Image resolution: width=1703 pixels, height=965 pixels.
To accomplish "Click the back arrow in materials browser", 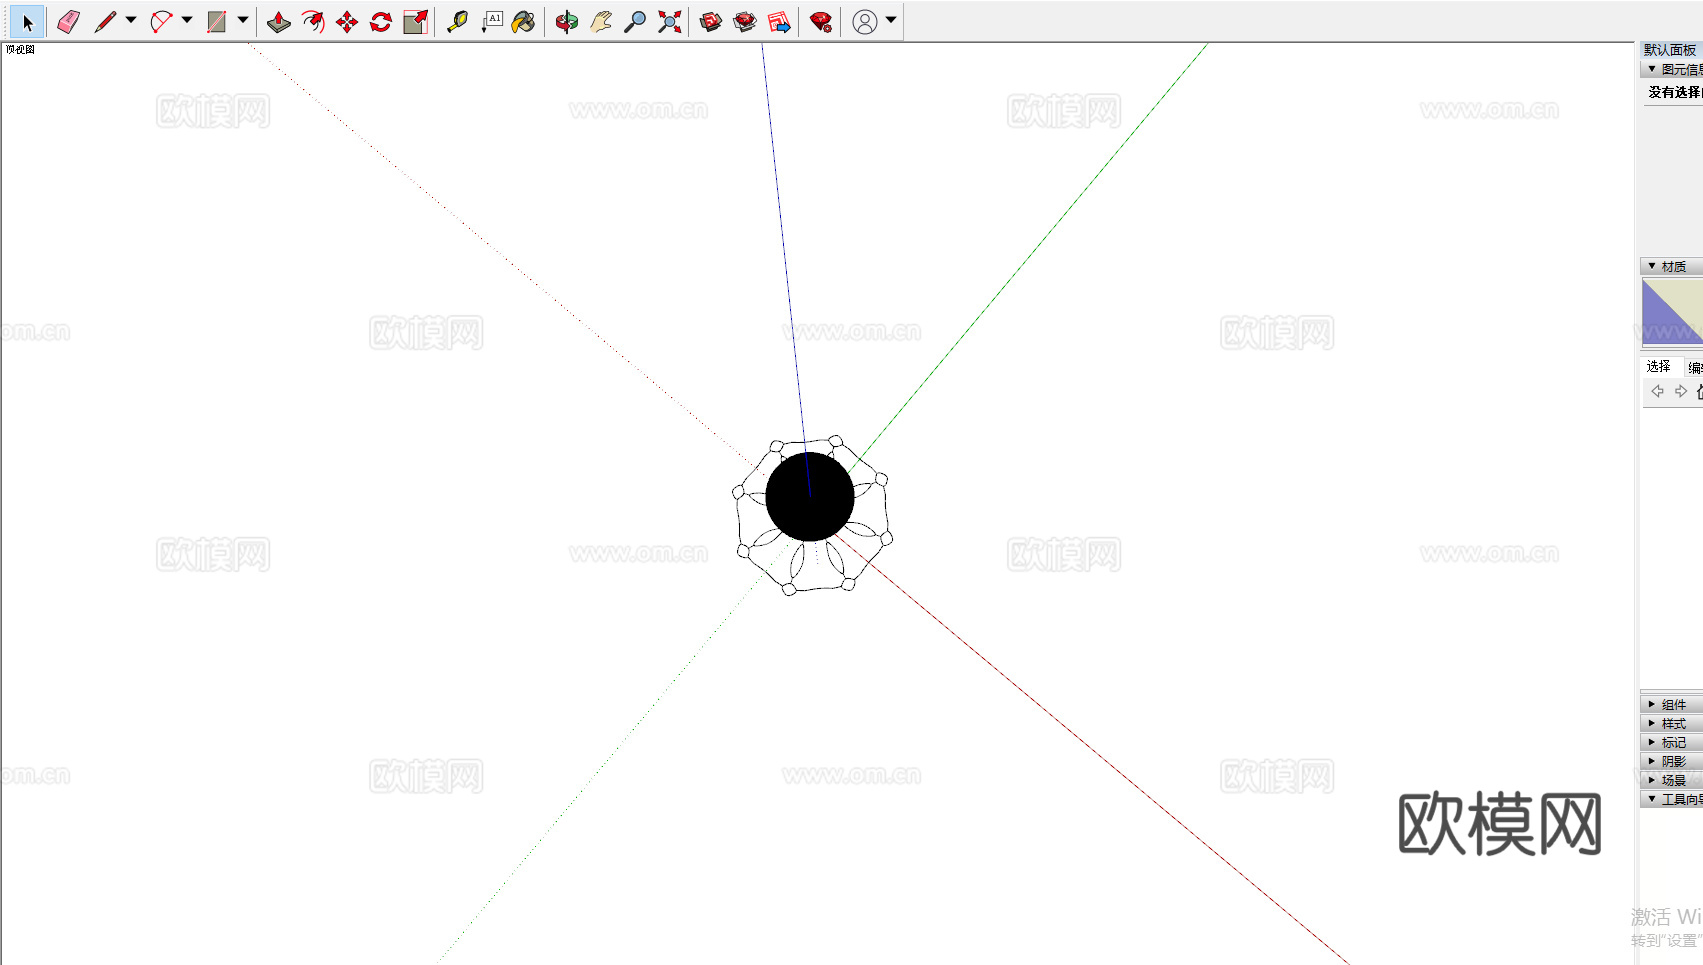I will pyautogui.click(x=1657, y=391).
